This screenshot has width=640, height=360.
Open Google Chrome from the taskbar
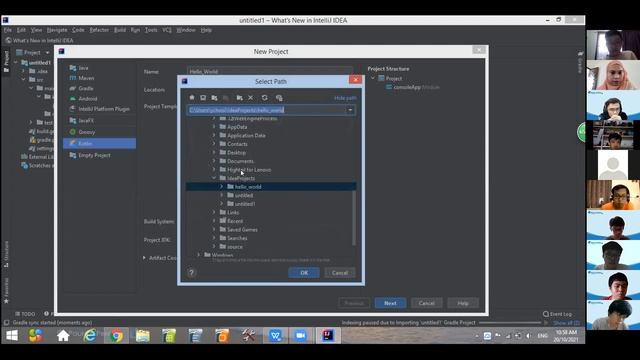coord(116,336)
